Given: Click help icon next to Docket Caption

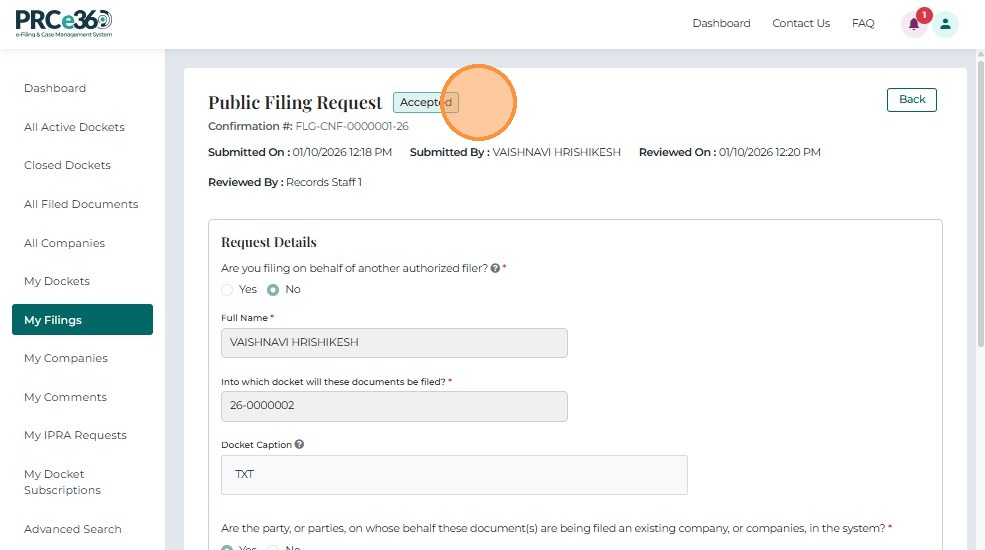Looking at the screenshot, I should point(300,445).
